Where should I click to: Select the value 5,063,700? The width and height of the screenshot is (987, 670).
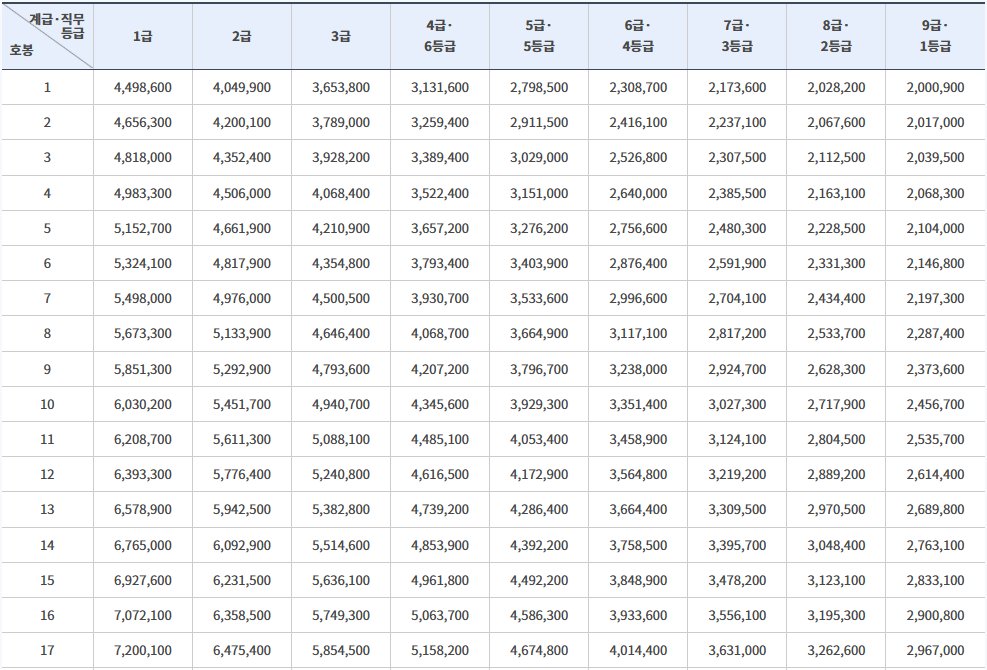(x=440, y=616)
